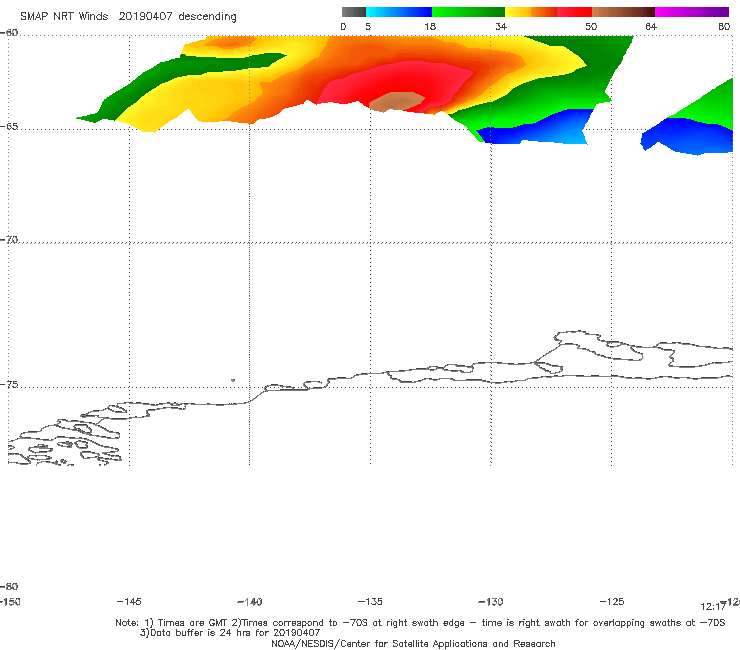Click the color scale label '18'

click(430, 26)
